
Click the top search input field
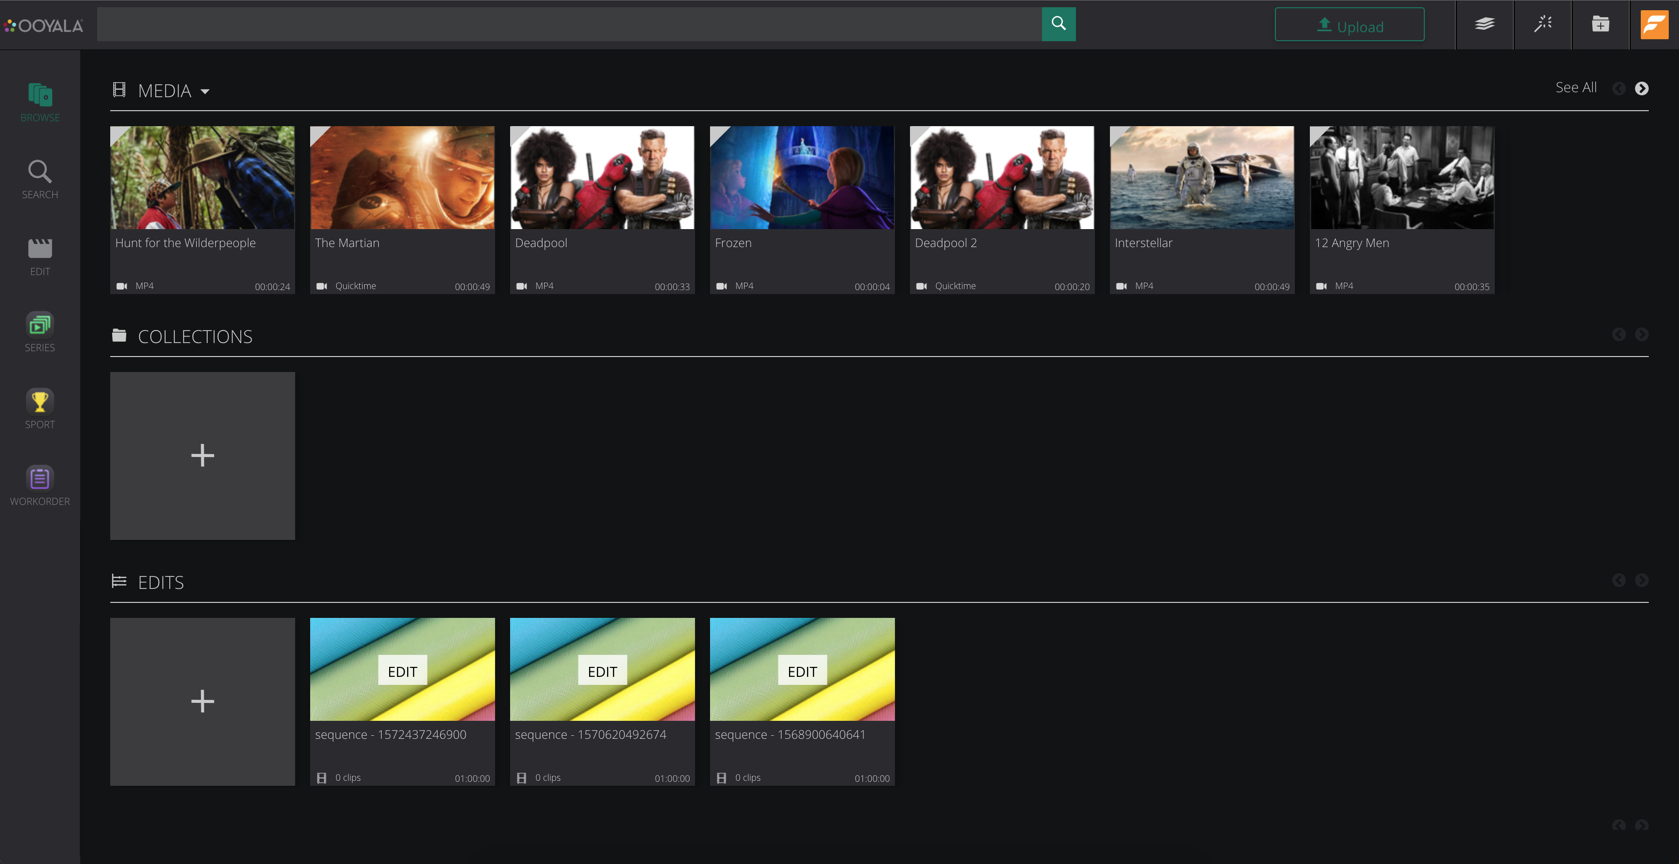click(568, 24)
